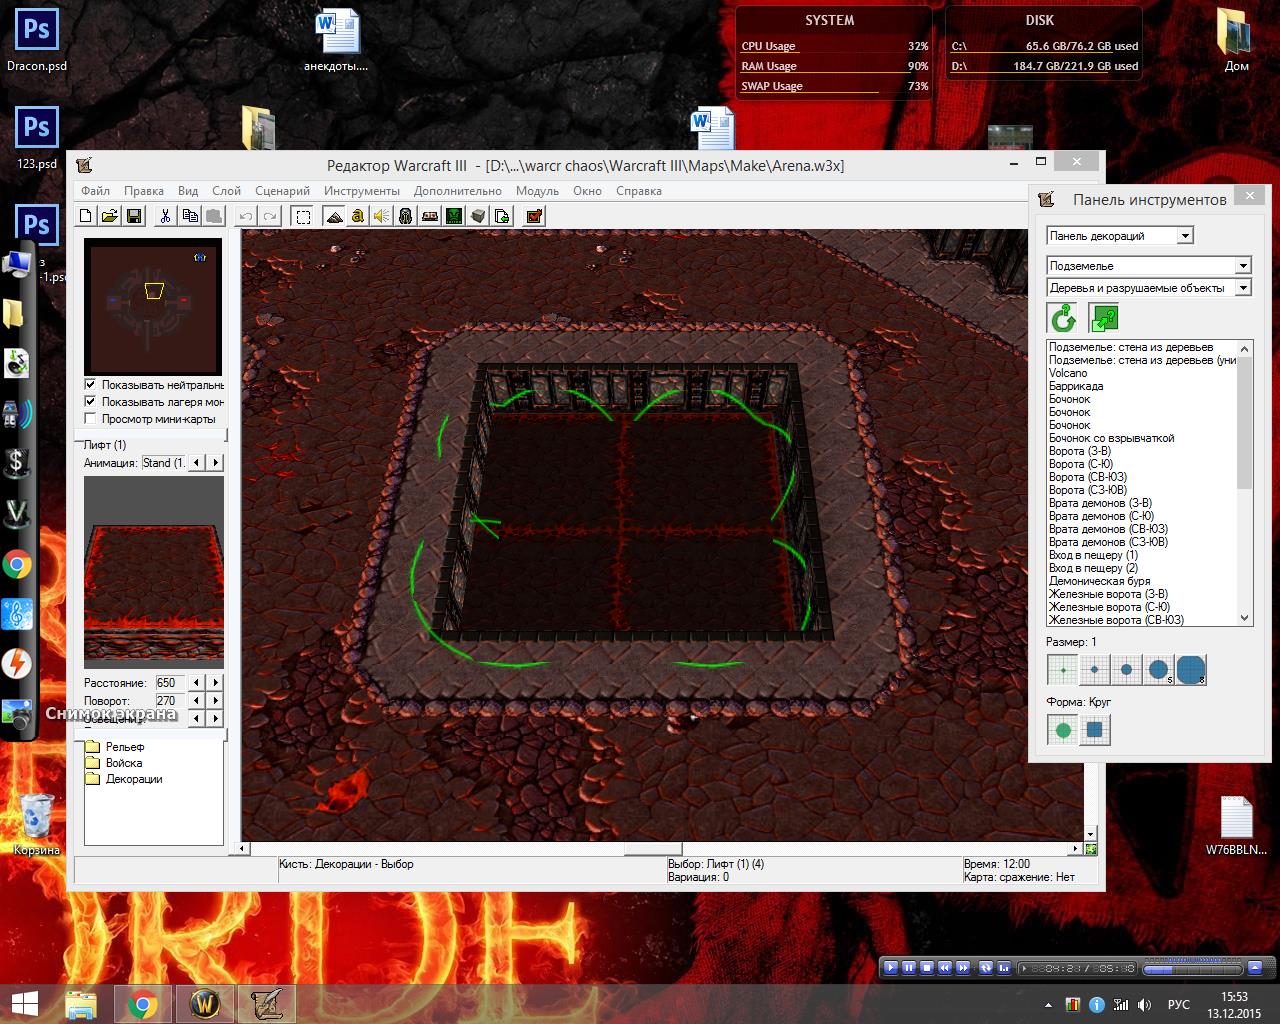The image size is (1280, 1024).
Task: Click the Расстояние value field 650
Action: [170, 683]
